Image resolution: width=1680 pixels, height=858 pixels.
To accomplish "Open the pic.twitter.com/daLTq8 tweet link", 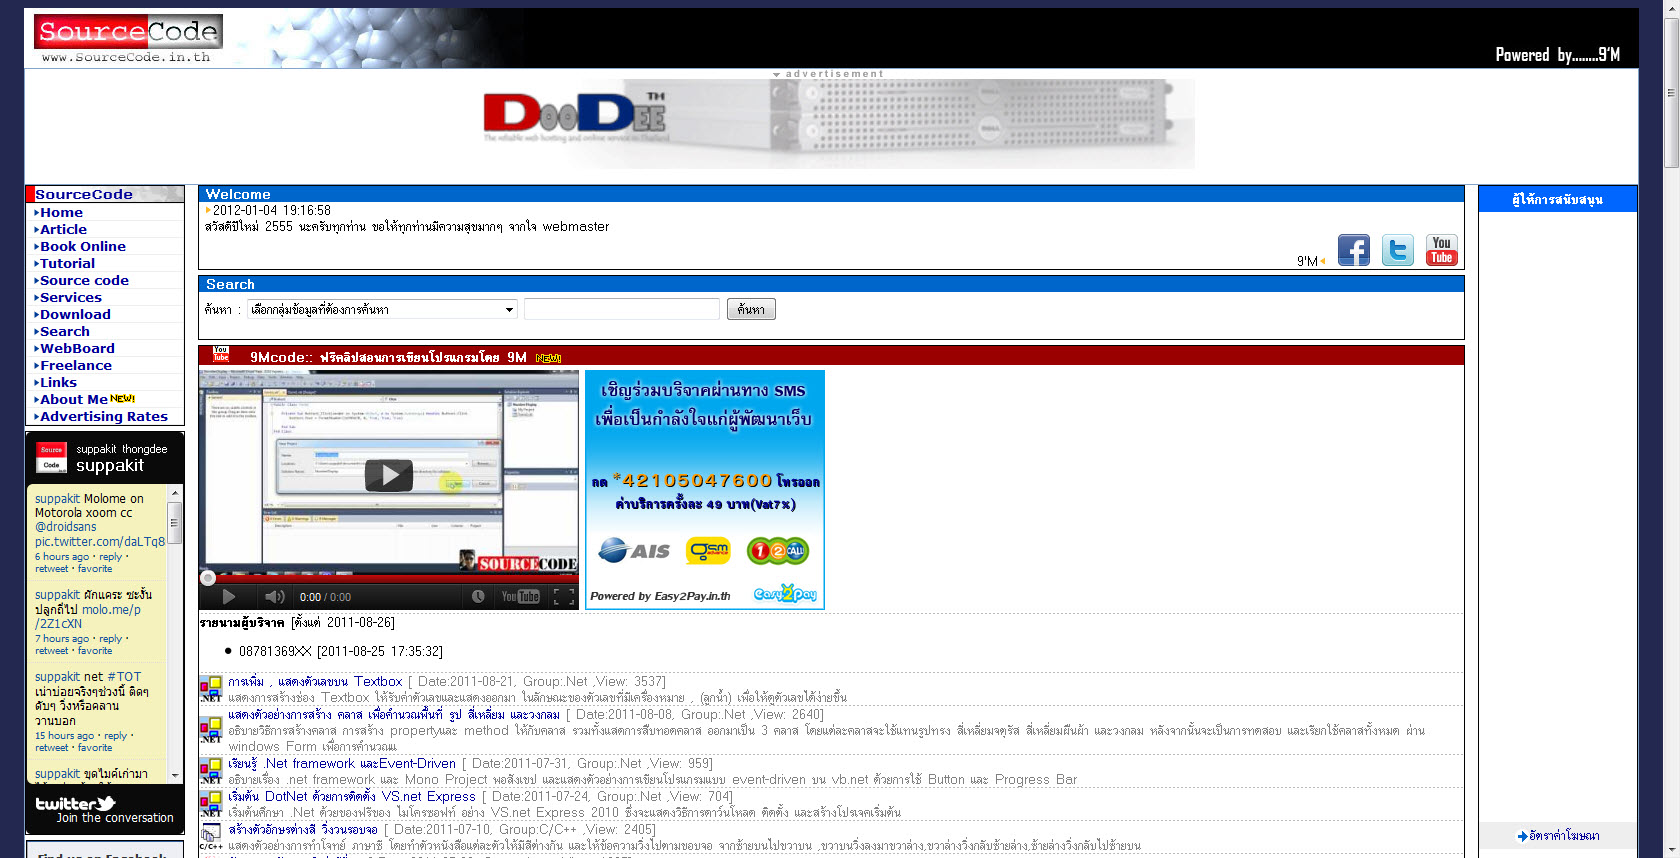I will 99,541.
